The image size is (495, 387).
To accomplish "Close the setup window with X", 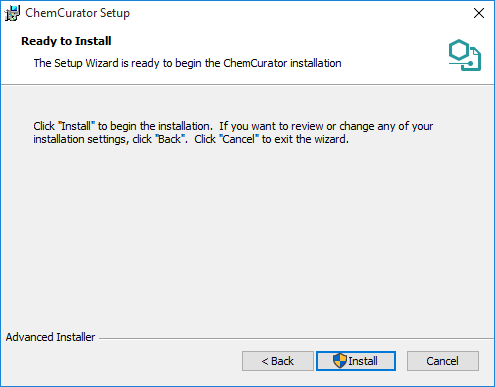I will click(479, 13).
